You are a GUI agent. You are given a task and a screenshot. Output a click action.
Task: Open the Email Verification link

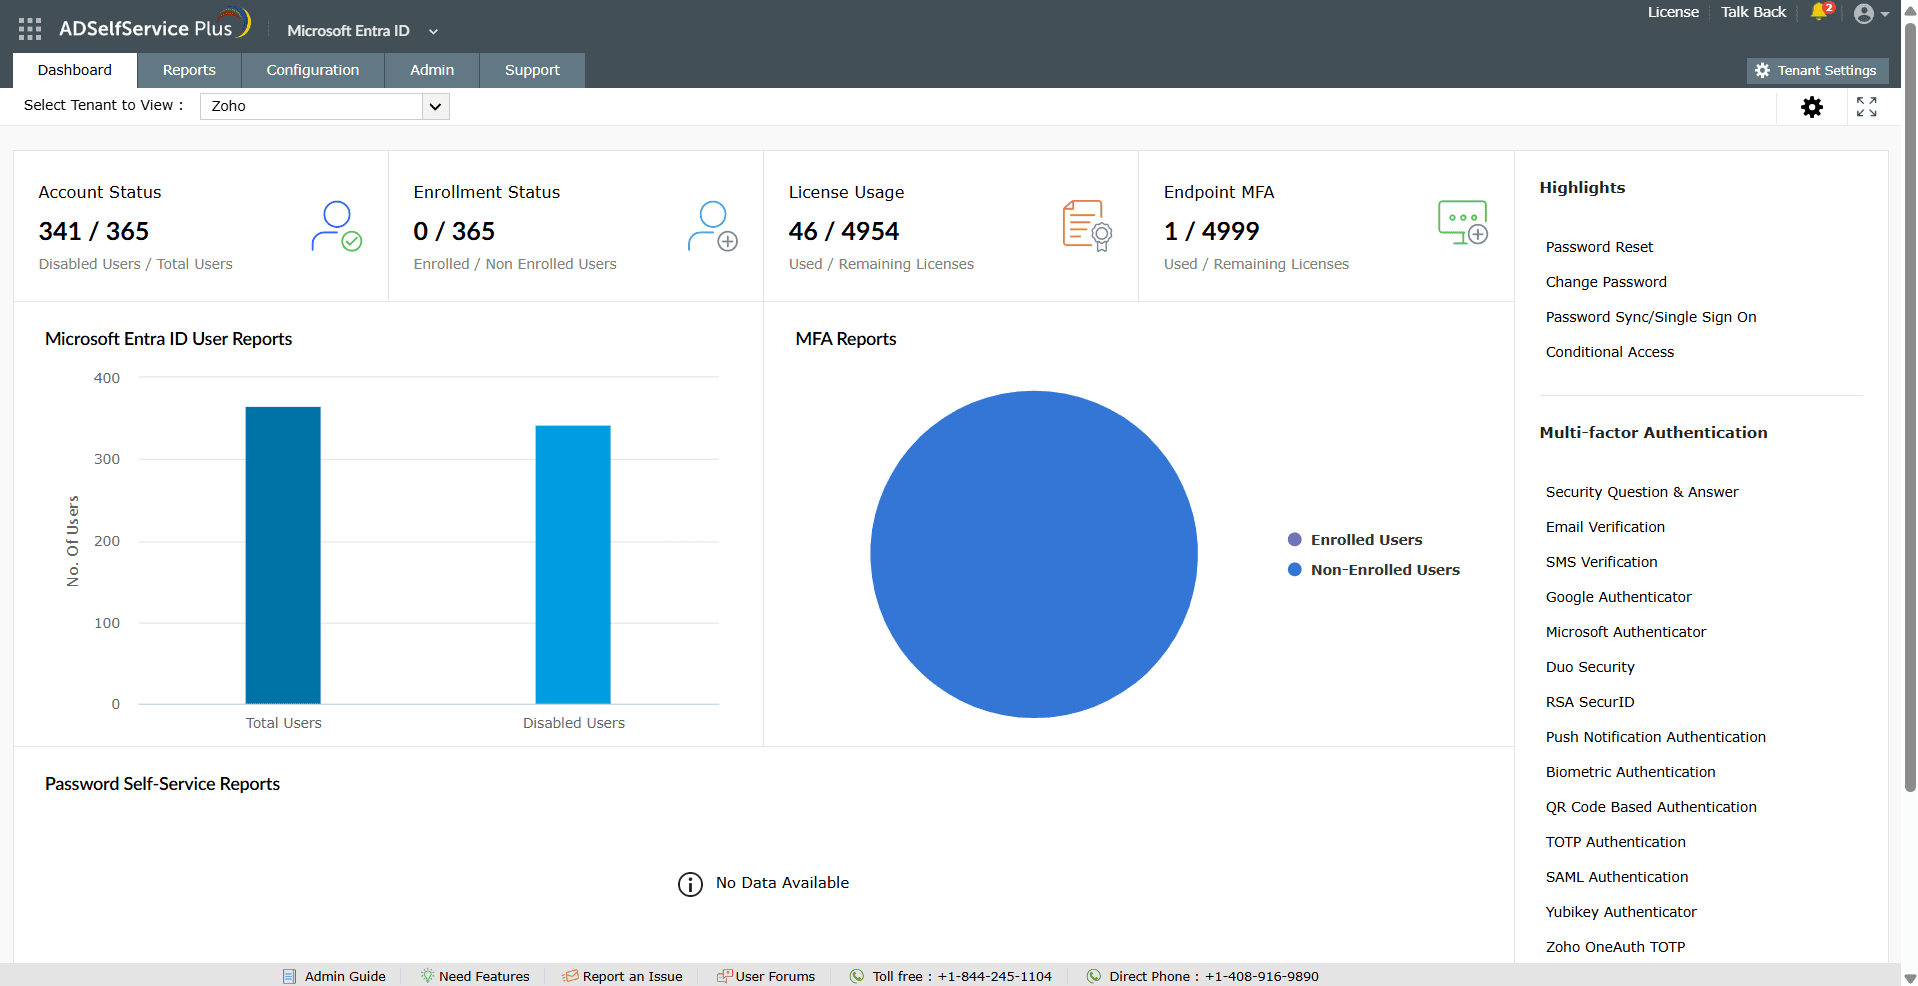[x=1605, y=527]
